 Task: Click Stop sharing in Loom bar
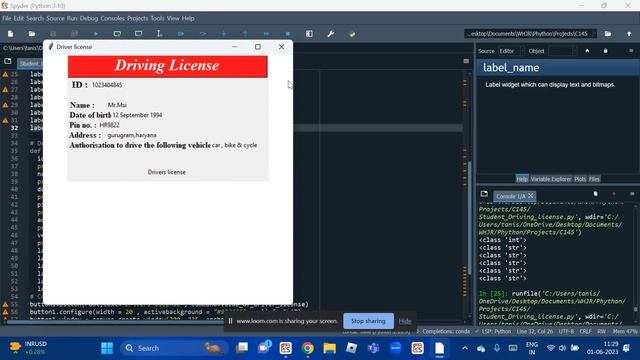coord(368,321)
